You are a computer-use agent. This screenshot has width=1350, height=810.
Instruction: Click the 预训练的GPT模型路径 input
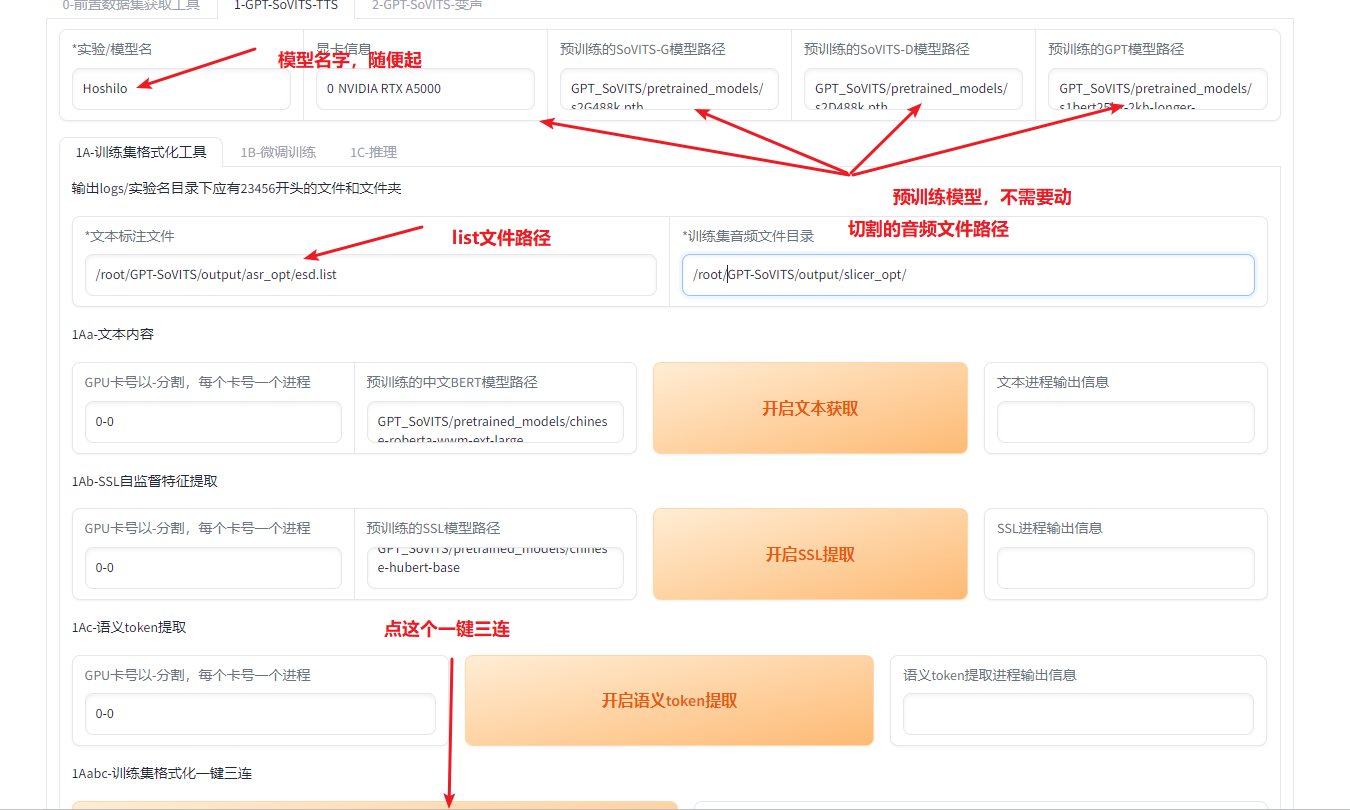(x=1157, y=89)
